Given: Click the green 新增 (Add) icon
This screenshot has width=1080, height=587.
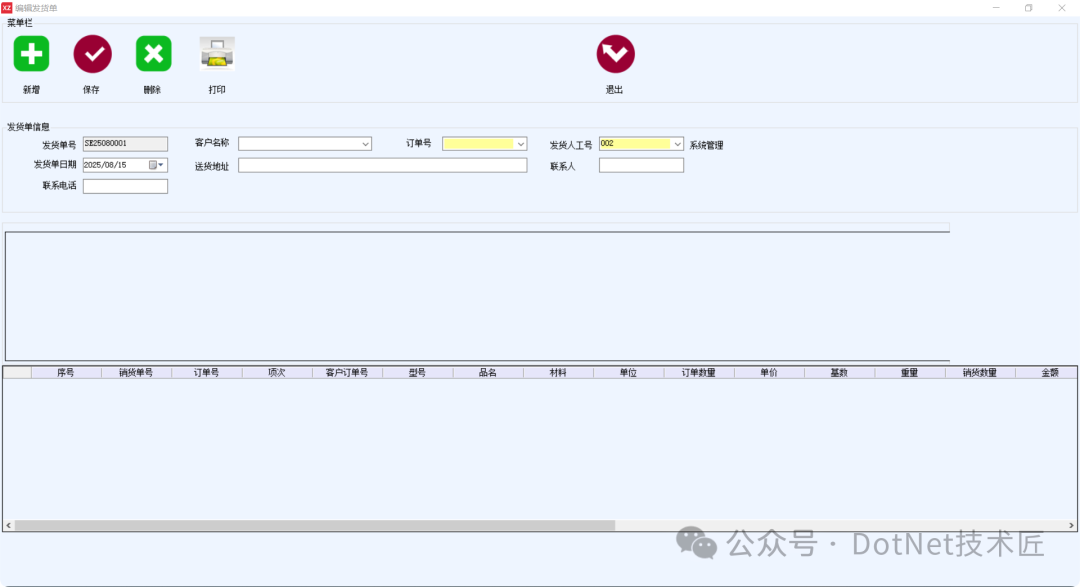Looking at the screenshot, I should (x=31, y=54).
